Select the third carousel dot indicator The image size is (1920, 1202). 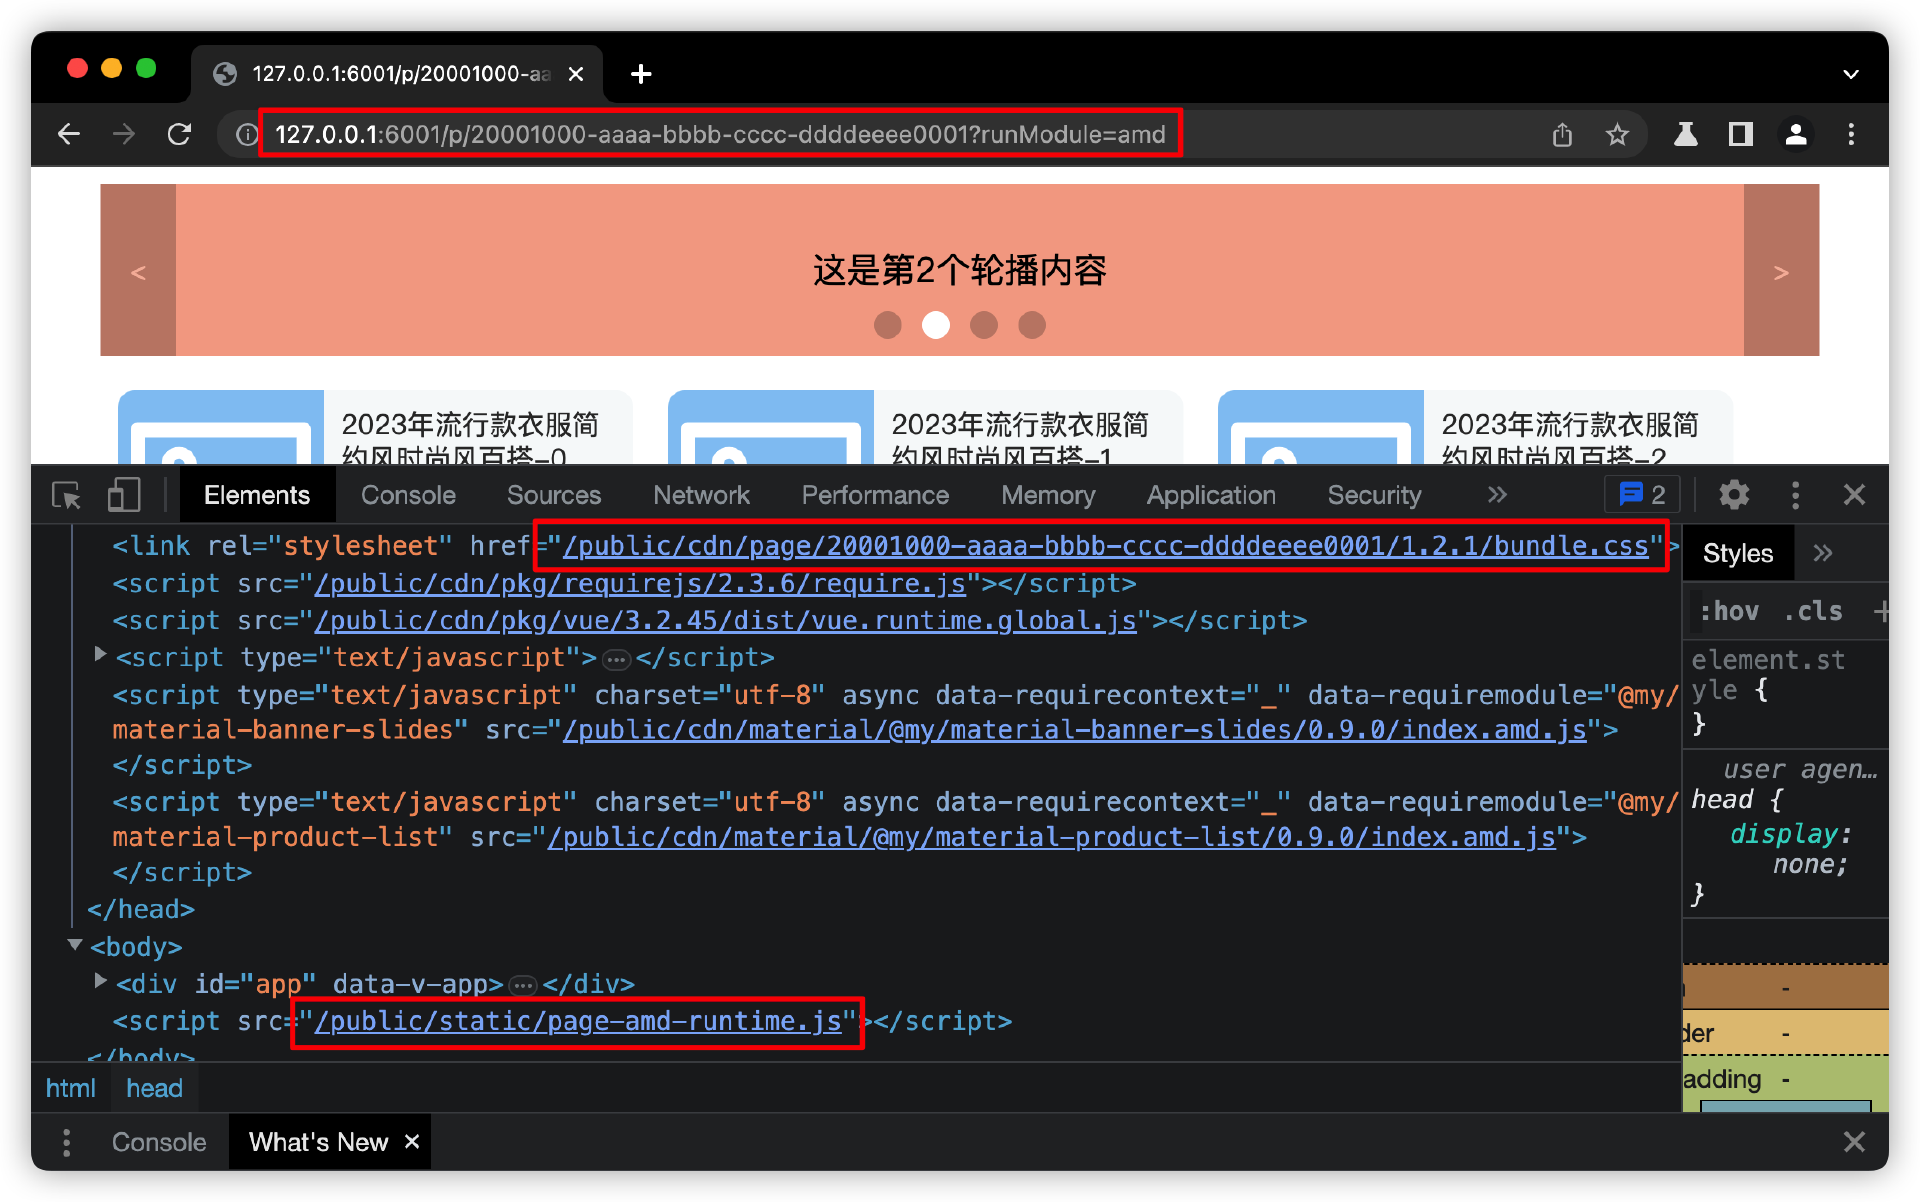click(984, 325)
